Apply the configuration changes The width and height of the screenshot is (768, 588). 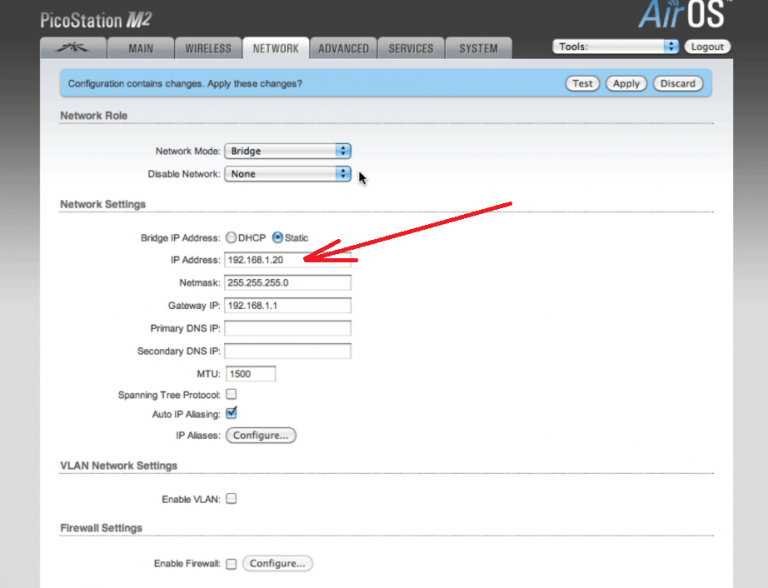coord(626,83)
